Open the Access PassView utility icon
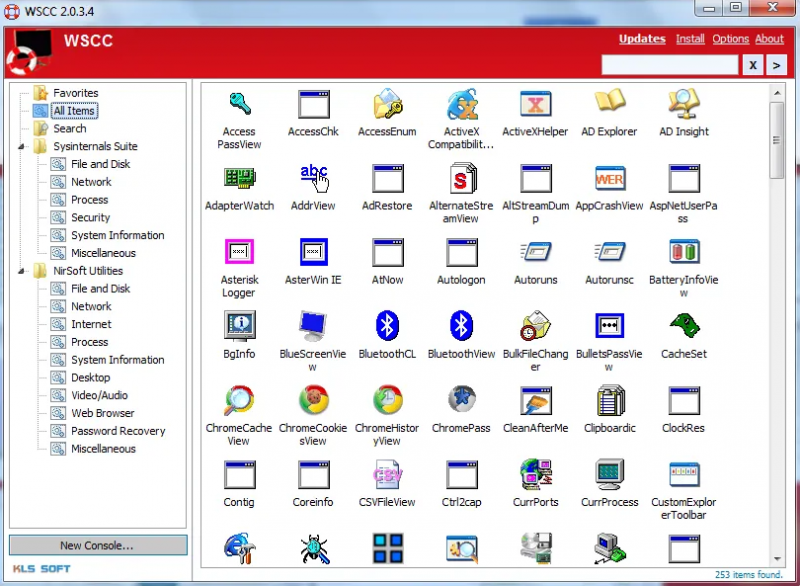The width and height of the screenshot is (800, 586). [238, 105]
